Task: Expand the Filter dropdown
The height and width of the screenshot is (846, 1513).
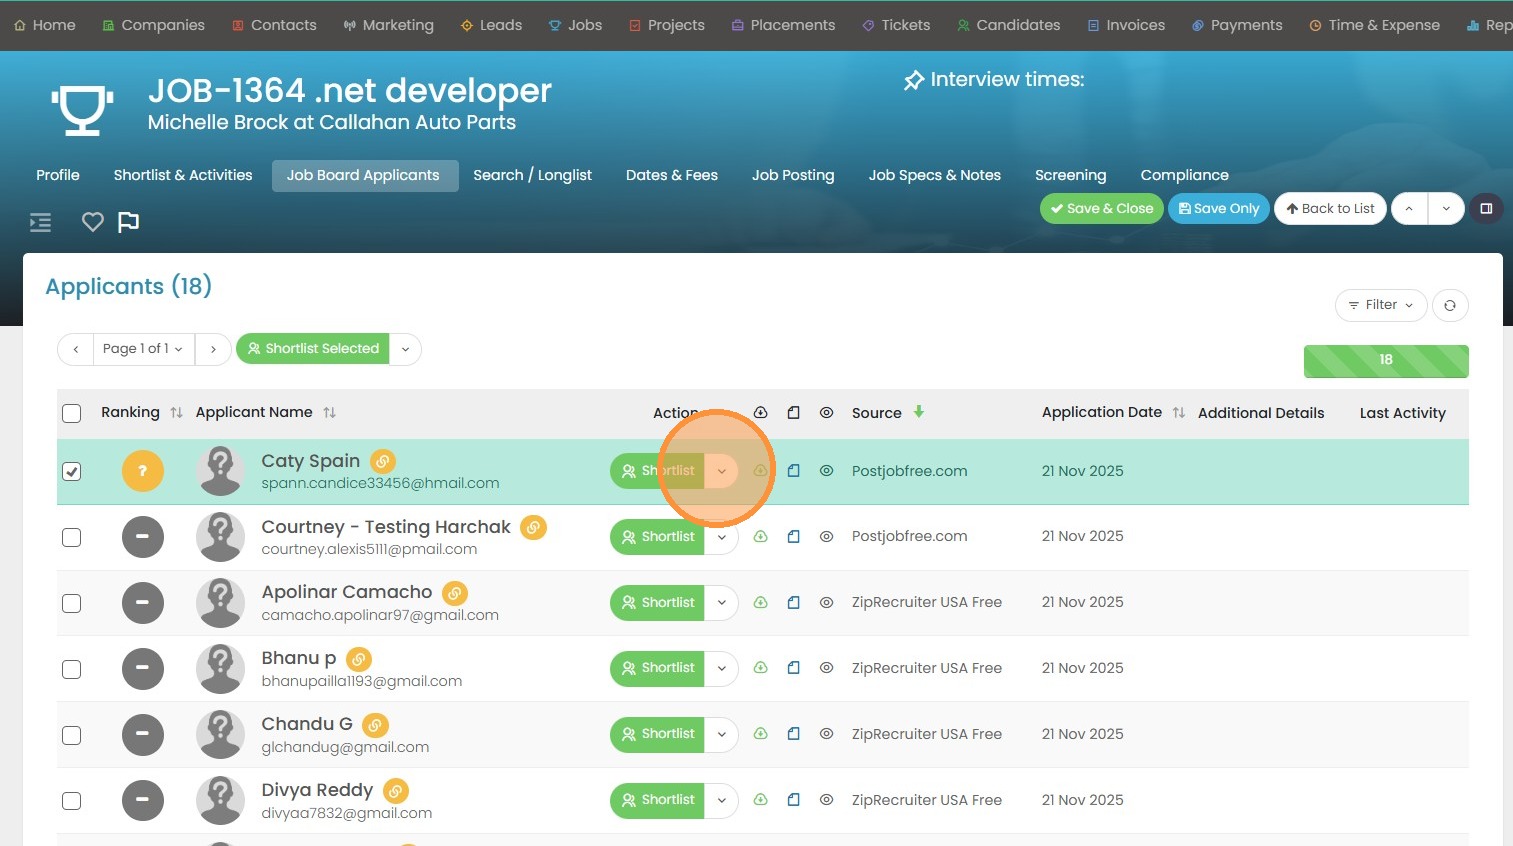Action: point(1380,305)
